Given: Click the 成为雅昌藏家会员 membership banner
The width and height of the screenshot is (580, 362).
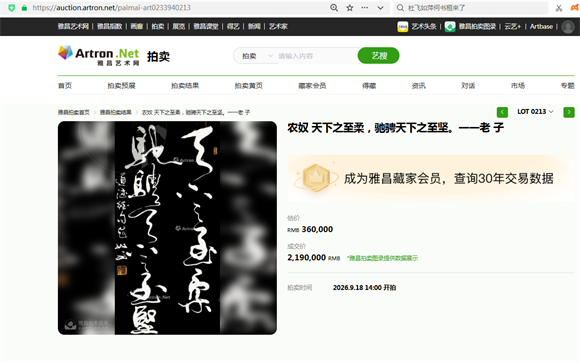Looking at the screenshot, I should (x=431, y=179).
